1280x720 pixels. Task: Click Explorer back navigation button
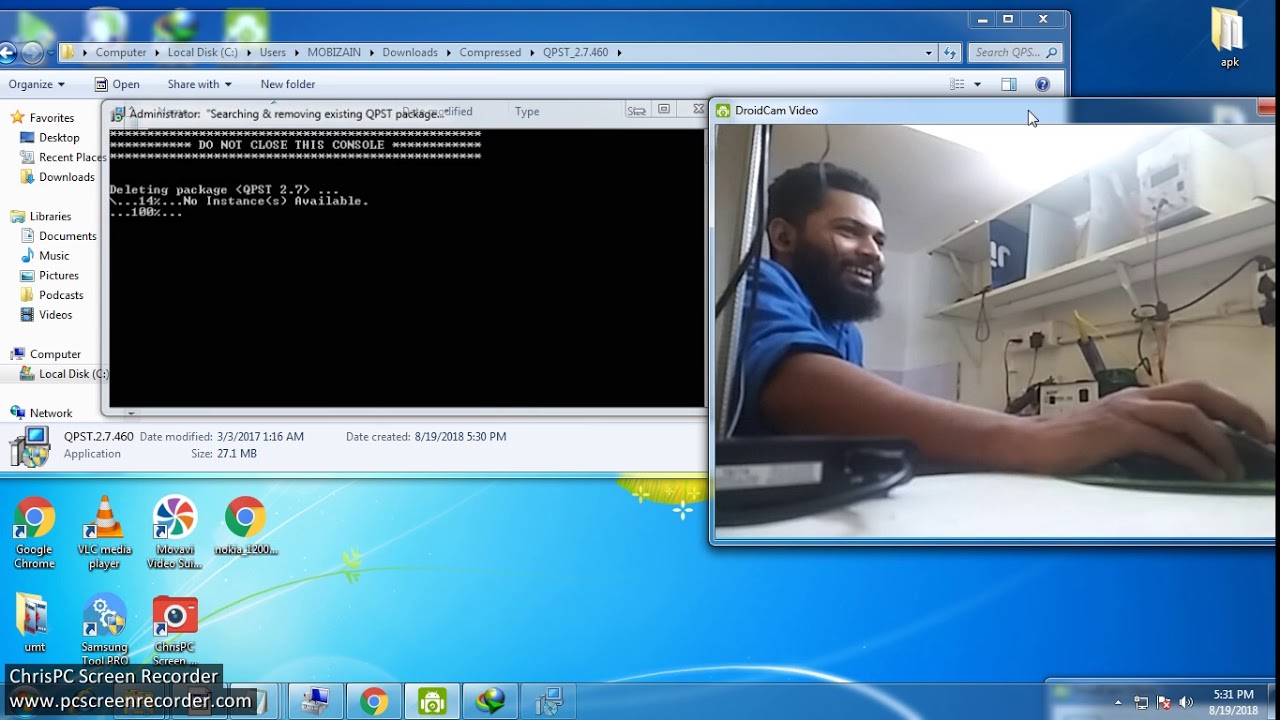(6, 52)
